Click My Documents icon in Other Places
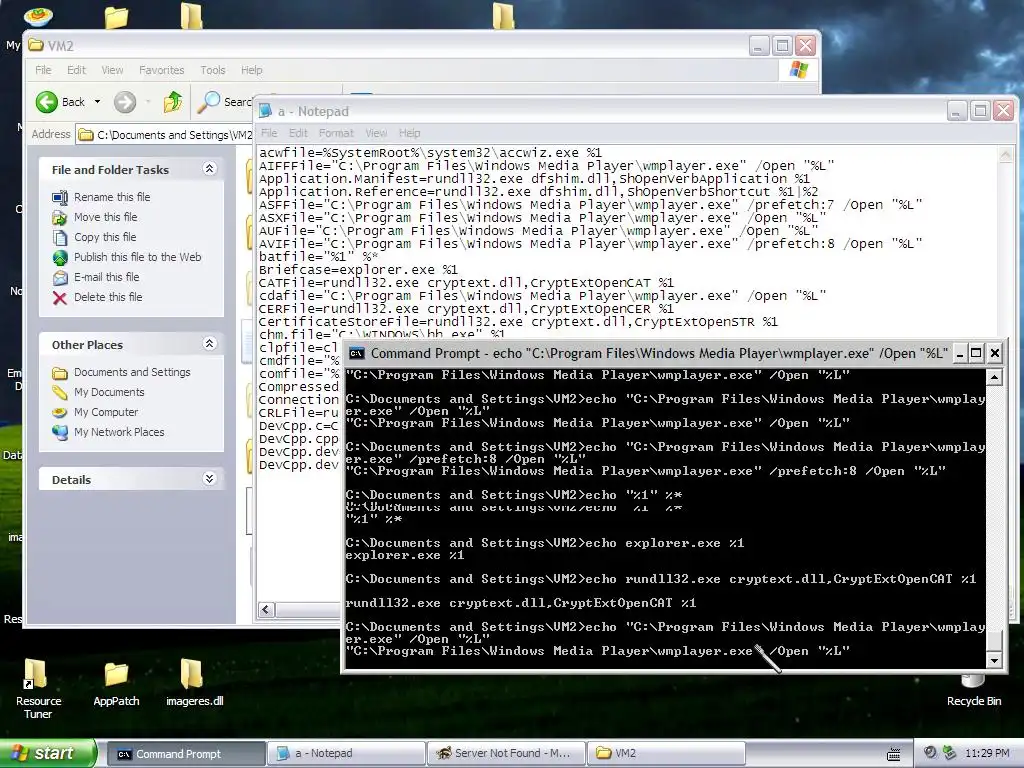 coord(60,392)
